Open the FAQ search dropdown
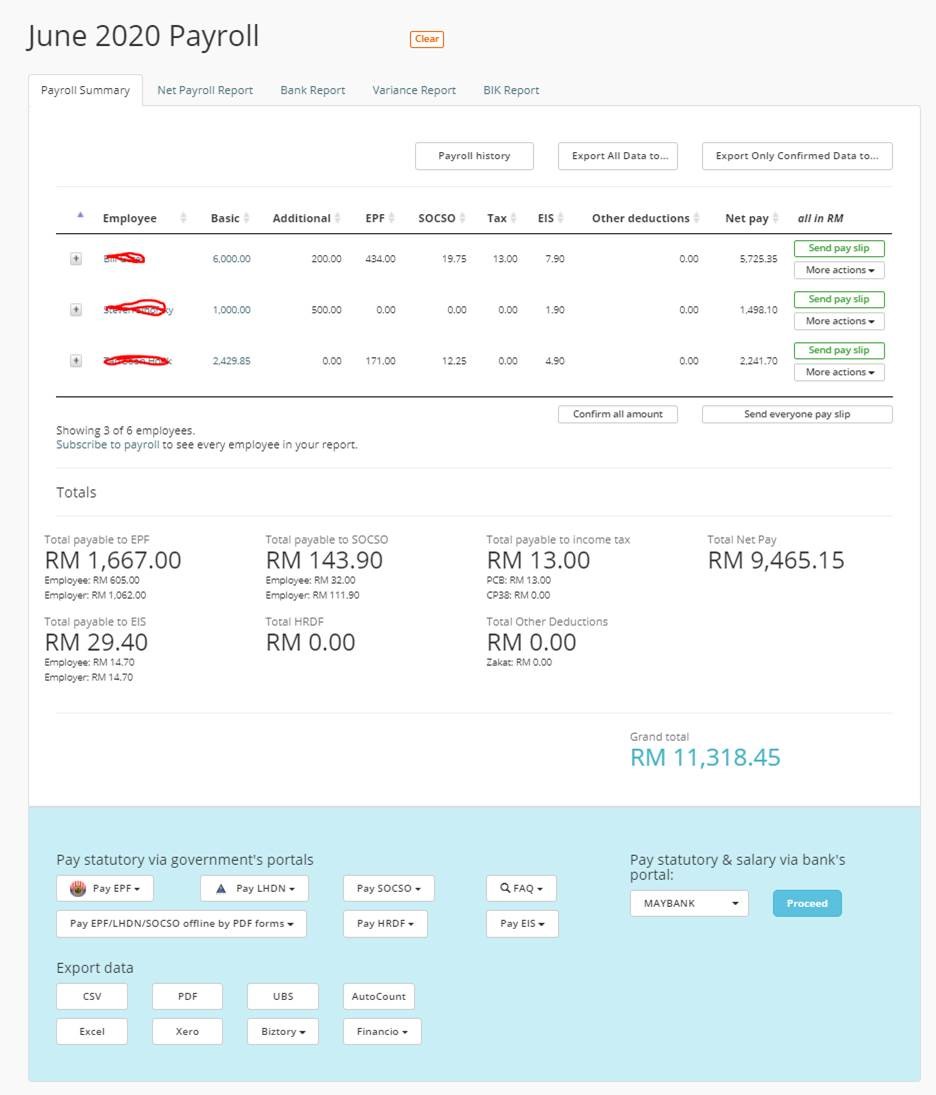 coord(521,888)
